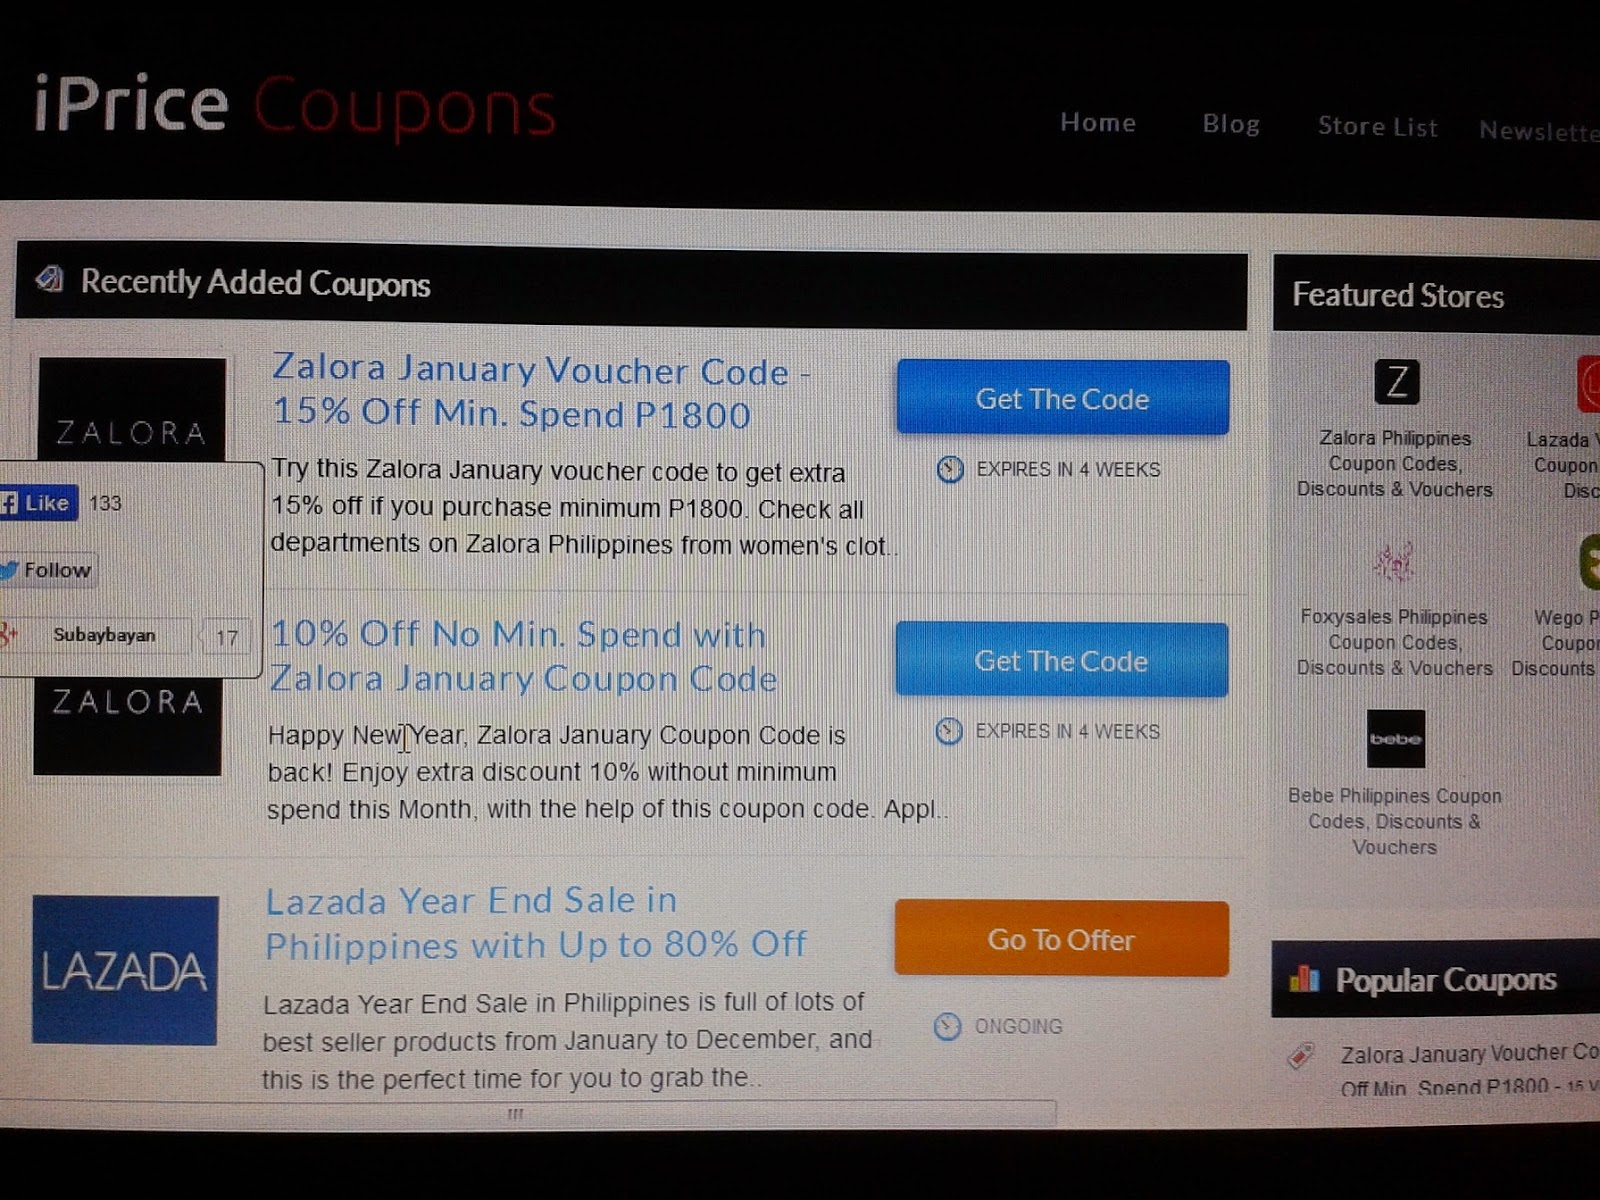Go to the Store List menu item
The image size is (1600, 1200).
click(1377, 126)
